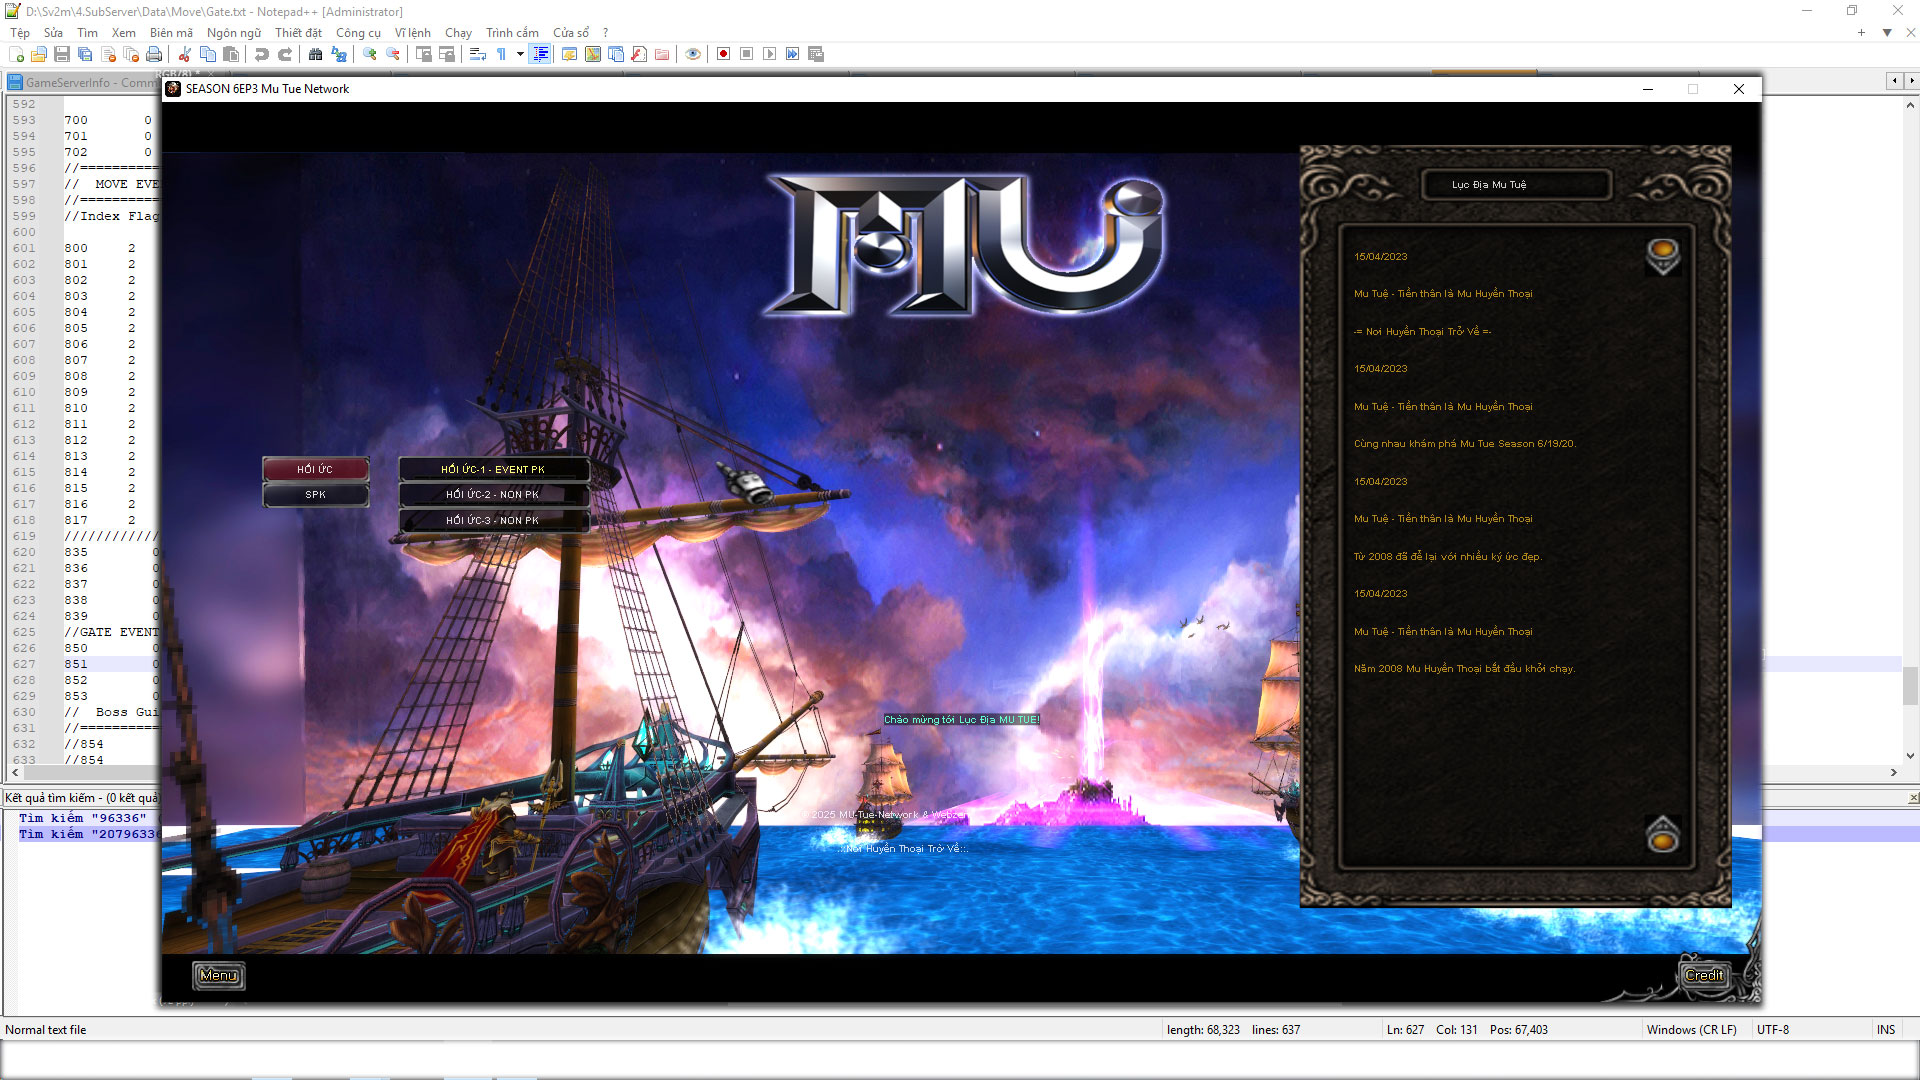This screenshot has width=1920, height=1080.
Task: Click the Close document toolbar icon
Action: coord(108,54)
